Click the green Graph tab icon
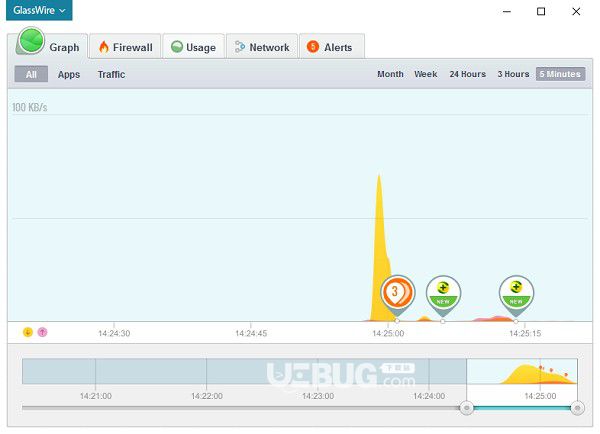 31,41
